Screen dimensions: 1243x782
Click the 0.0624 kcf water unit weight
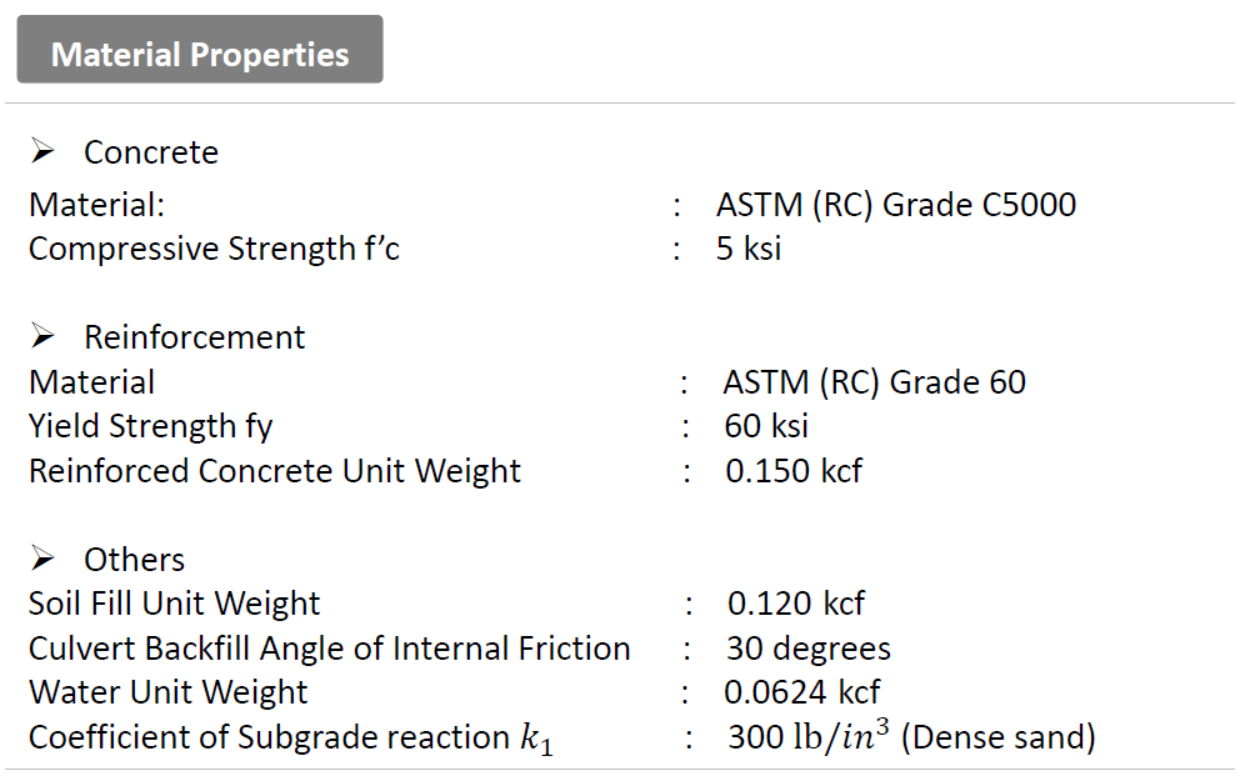(802, 692)
